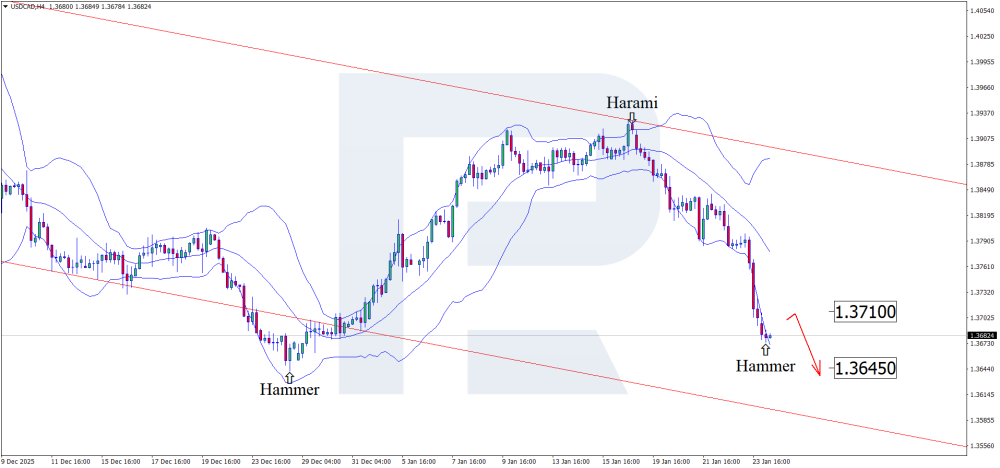Select the red forecast arrow pointing down
The height and width of the screenshot is (468, 1000).
(808, 345)
